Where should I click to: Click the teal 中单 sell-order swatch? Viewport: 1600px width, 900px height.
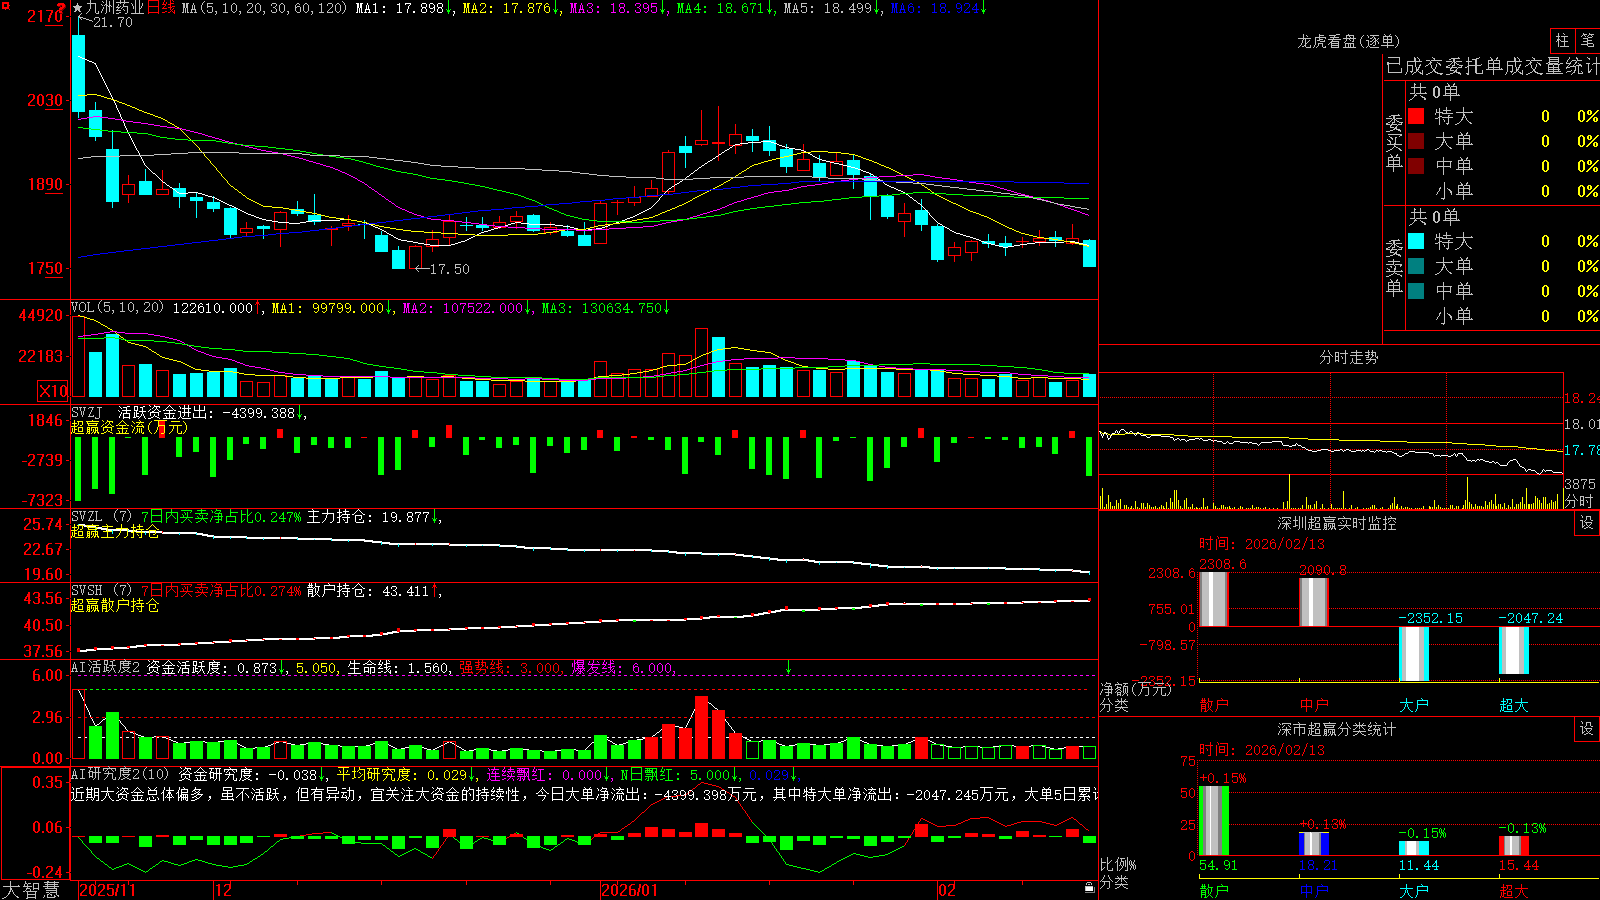pos(1416,291)
